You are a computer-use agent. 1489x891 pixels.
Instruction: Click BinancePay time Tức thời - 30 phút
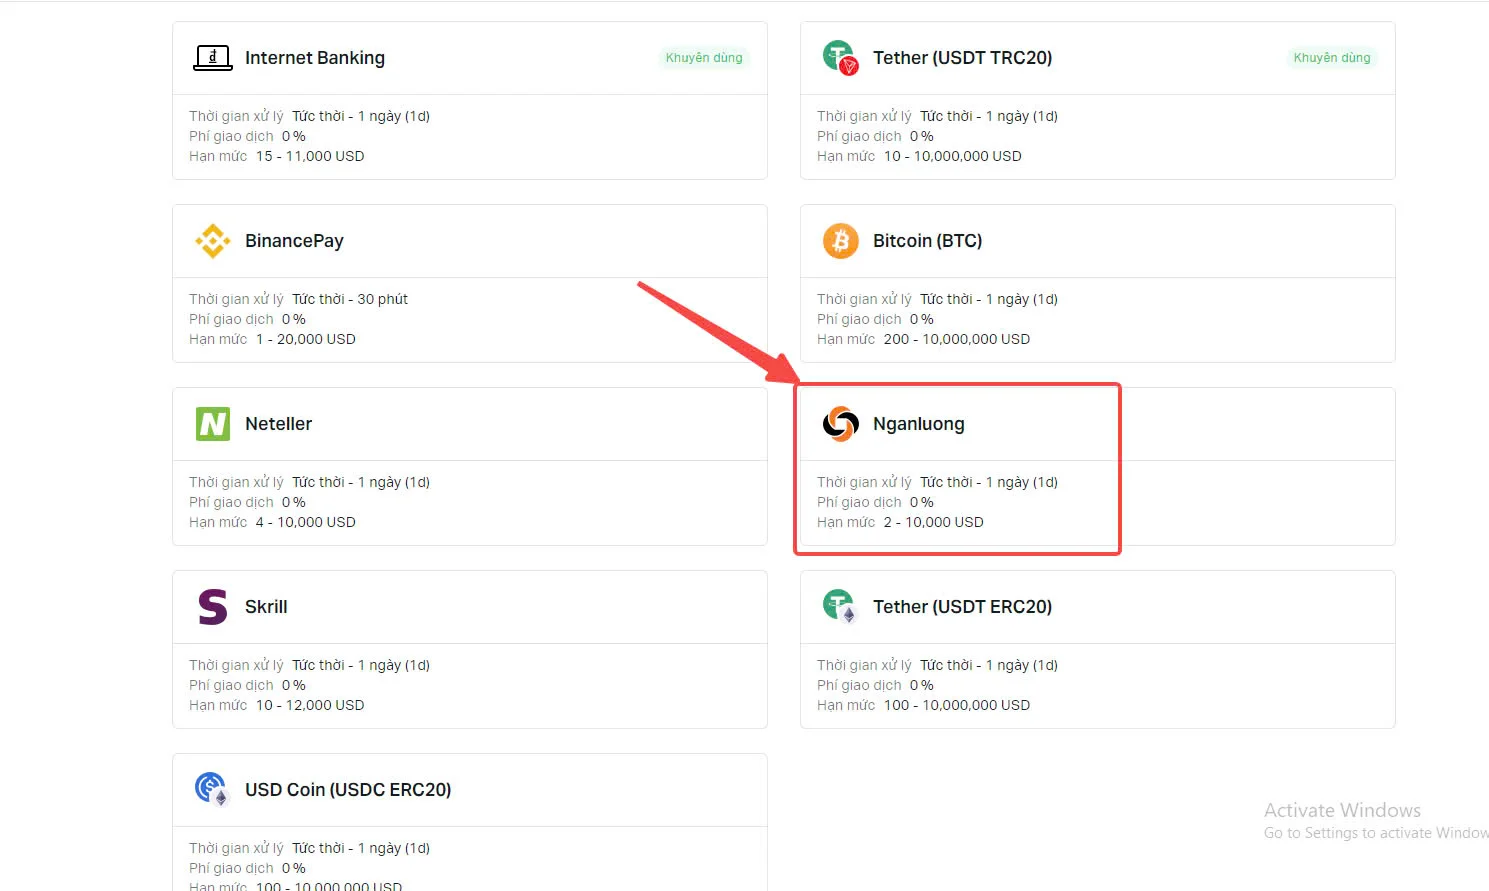tap(350, 299)
